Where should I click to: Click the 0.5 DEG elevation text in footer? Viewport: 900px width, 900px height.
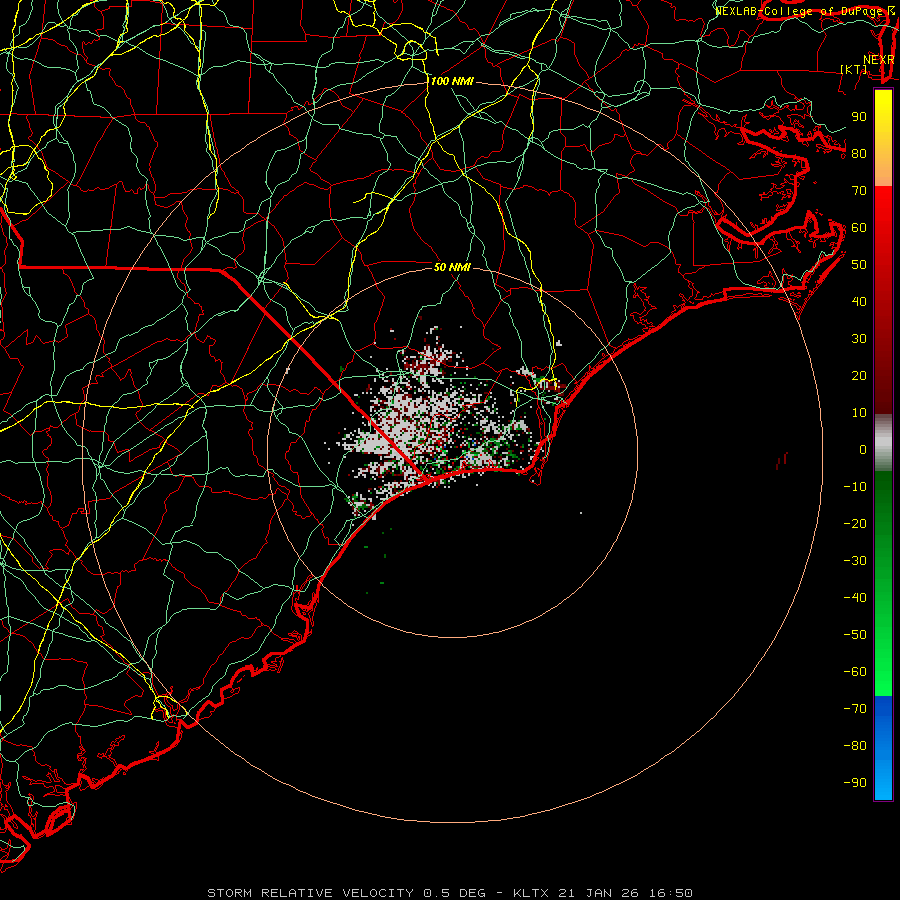[454, 893]
